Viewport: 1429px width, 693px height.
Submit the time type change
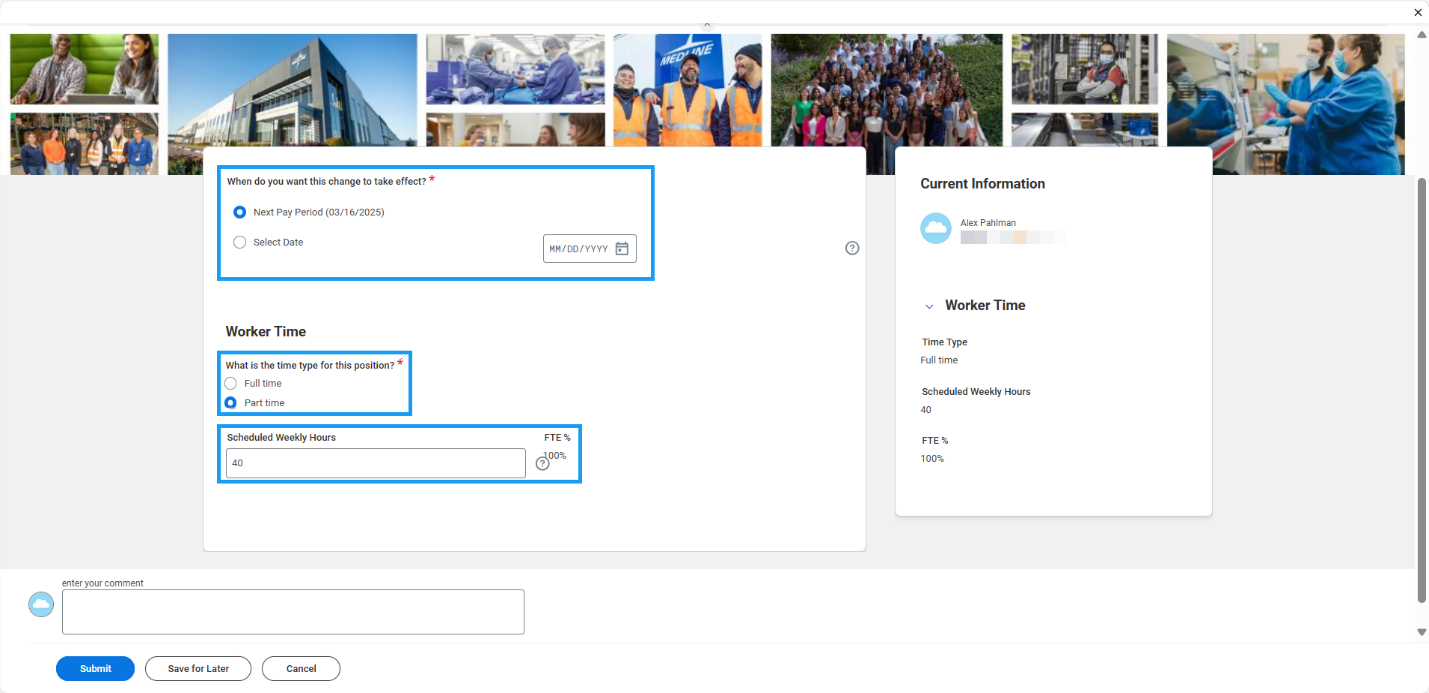pyautogui.click(x=95, y=668)
